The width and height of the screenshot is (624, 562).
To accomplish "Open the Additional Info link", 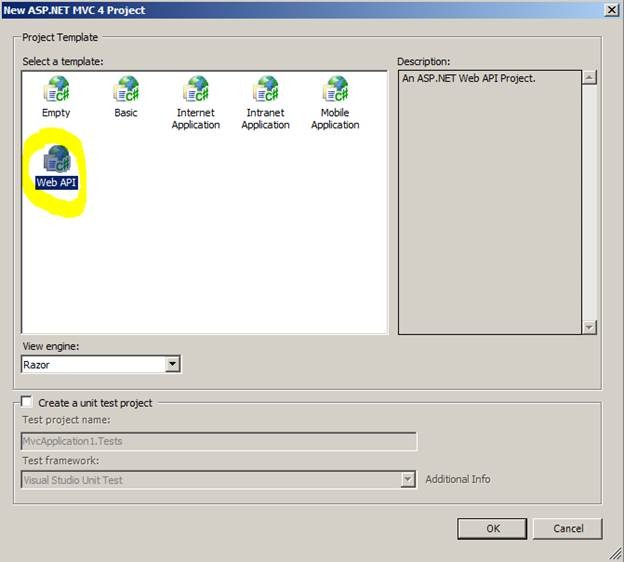I will point(458,479).
